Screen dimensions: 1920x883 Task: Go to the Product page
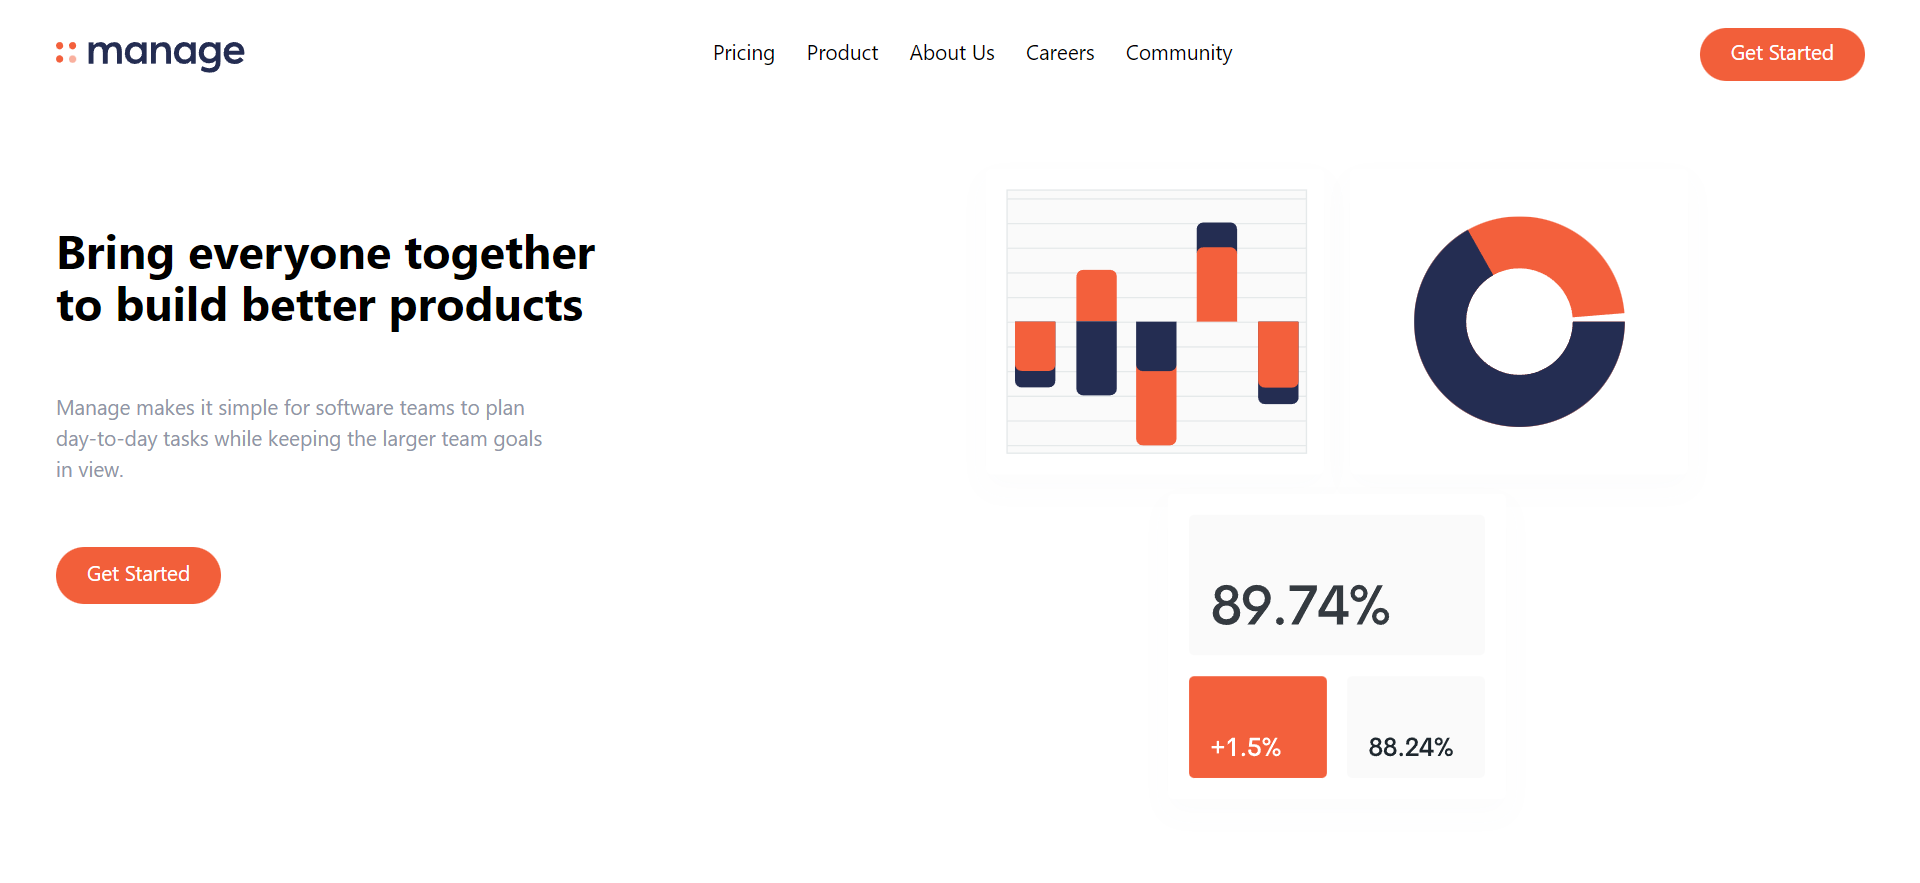click(x=842, y=53)
